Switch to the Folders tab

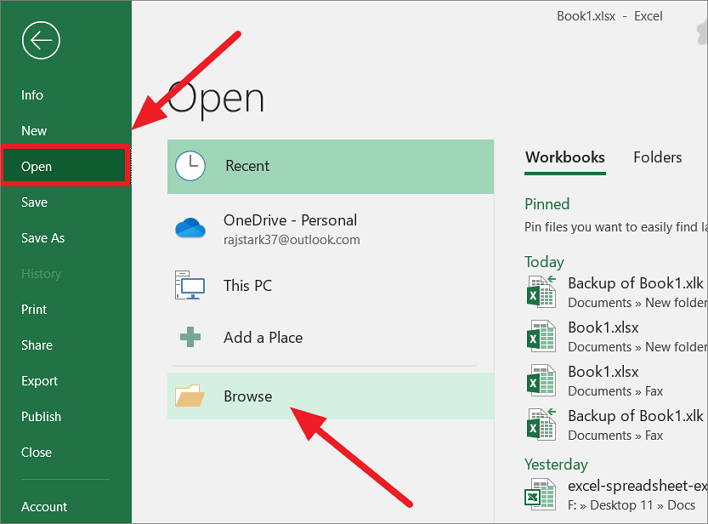(657, 157)
